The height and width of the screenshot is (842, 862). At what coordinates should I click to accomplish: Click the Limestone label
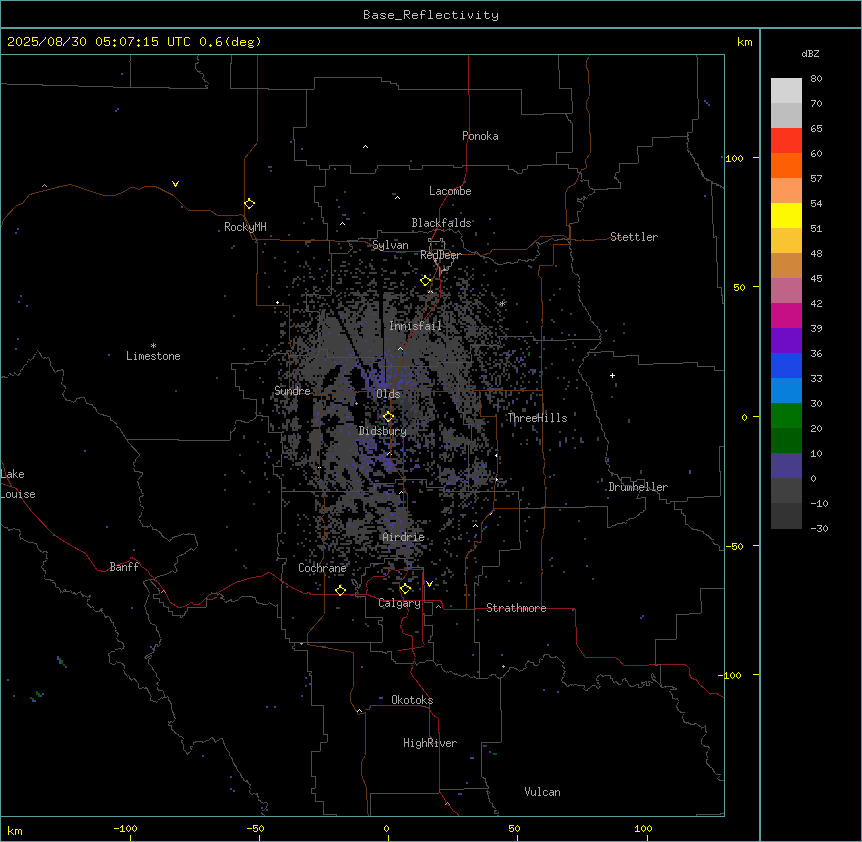pyautogui.click(x=153, y=356)
